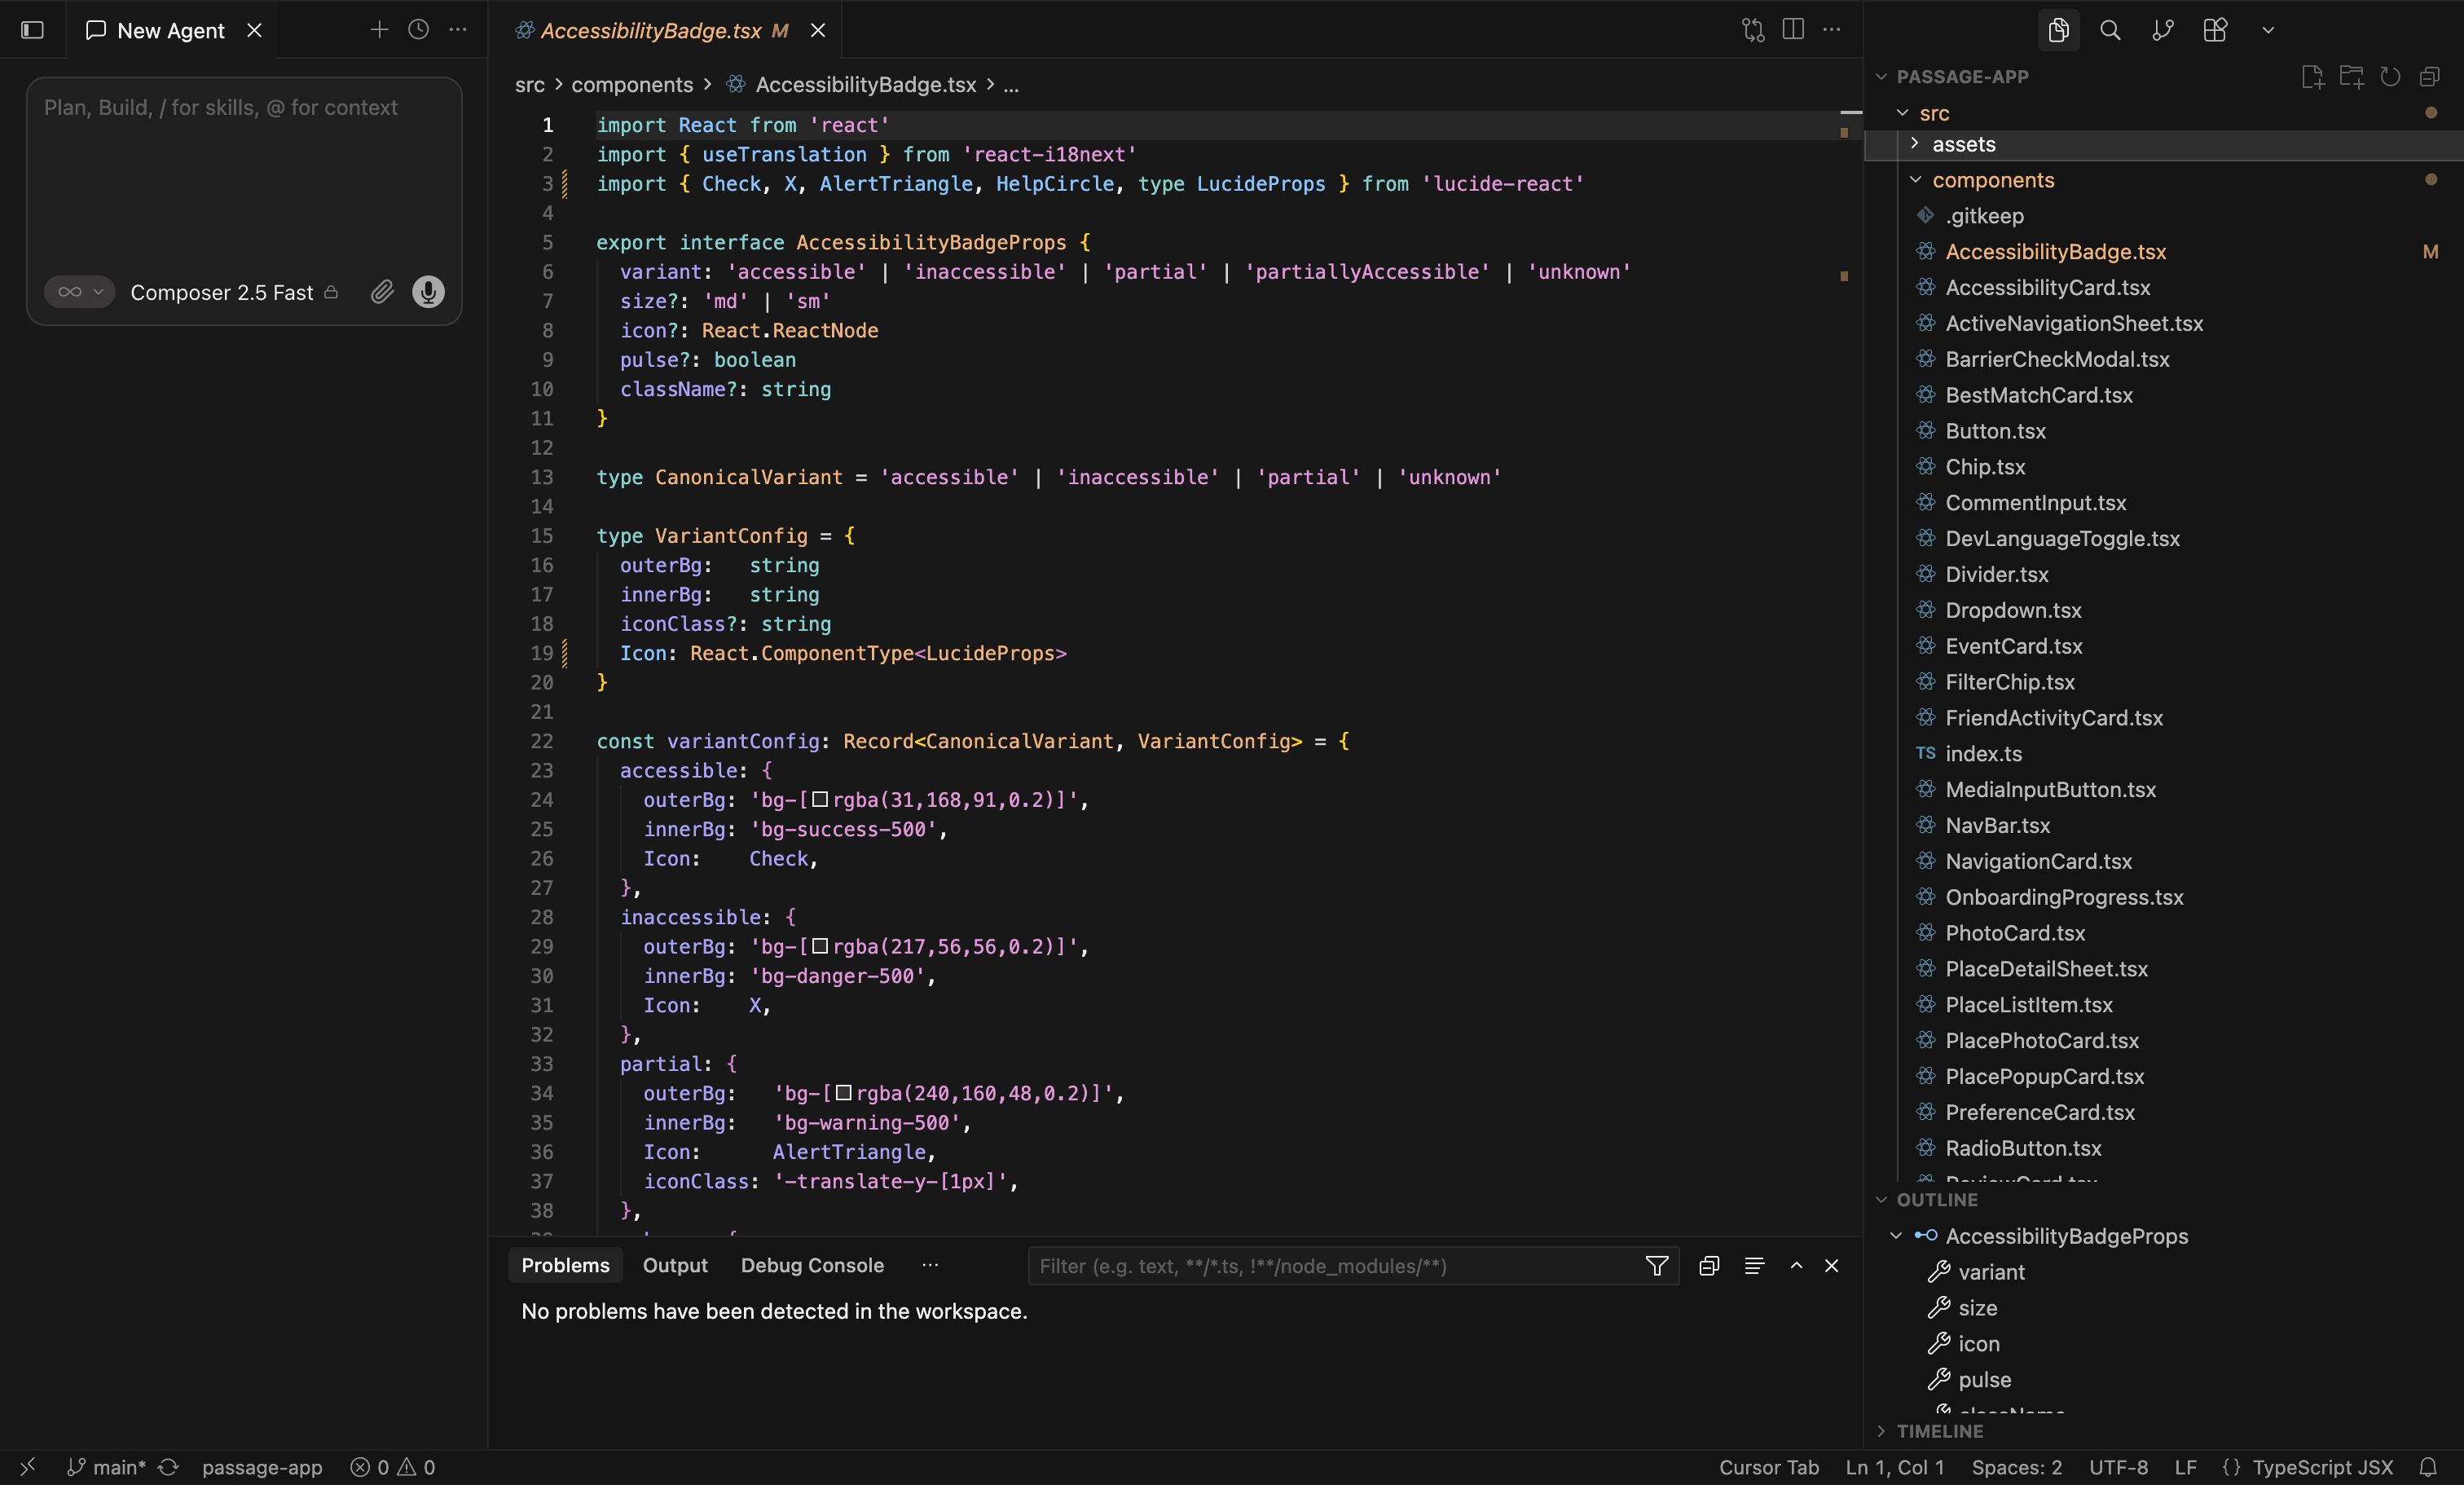Image resolution: width=2464 pixels, height=1485 pixels.
Task: Open more options in agent panel header
Action: [x=458, y=30]
